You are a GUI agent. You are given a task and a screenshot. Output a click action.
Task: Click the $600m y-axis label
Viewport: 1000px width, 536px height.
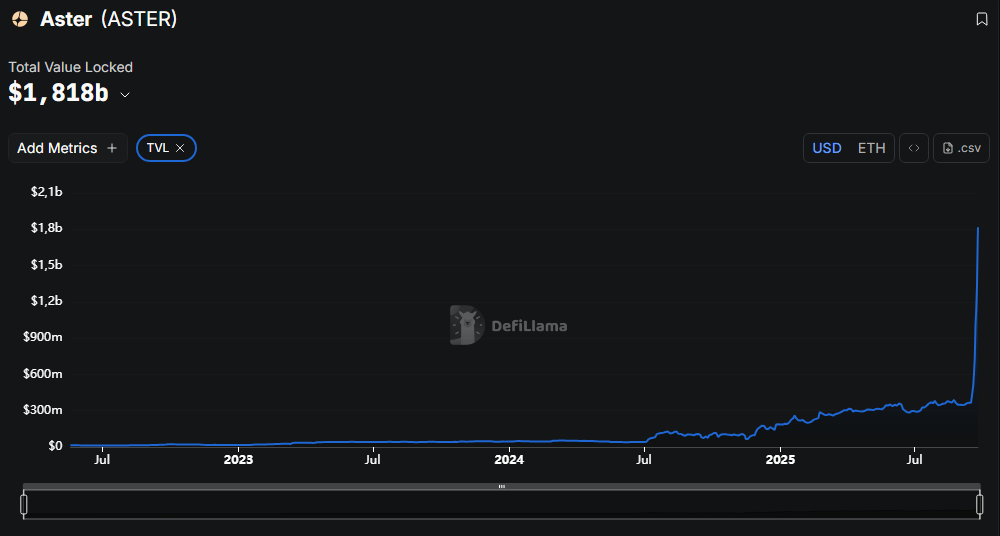[43, 373]
